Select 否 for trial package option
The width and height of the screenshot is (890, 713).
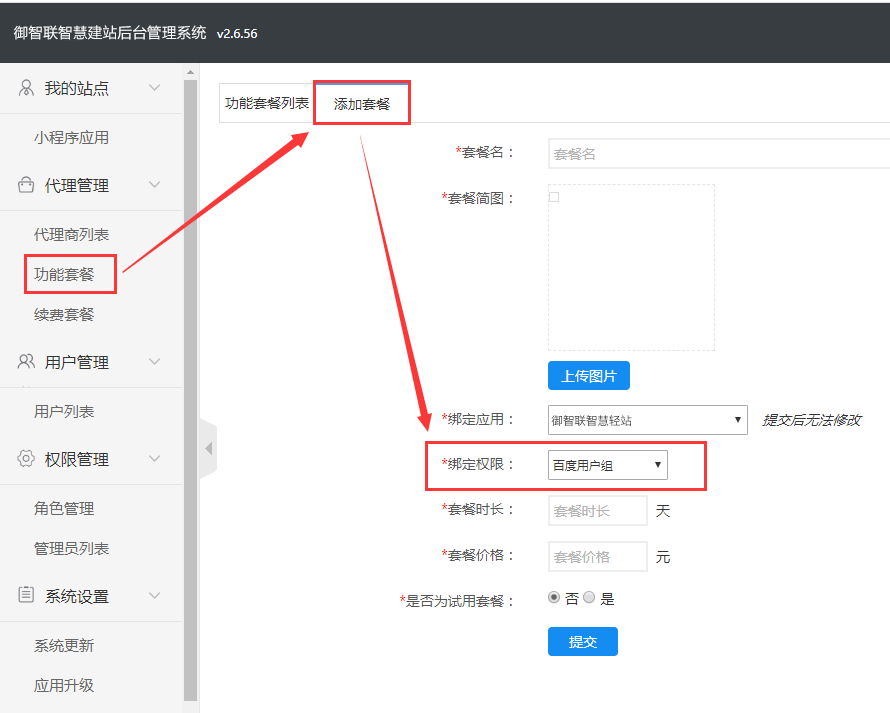(x=554, y=598)
